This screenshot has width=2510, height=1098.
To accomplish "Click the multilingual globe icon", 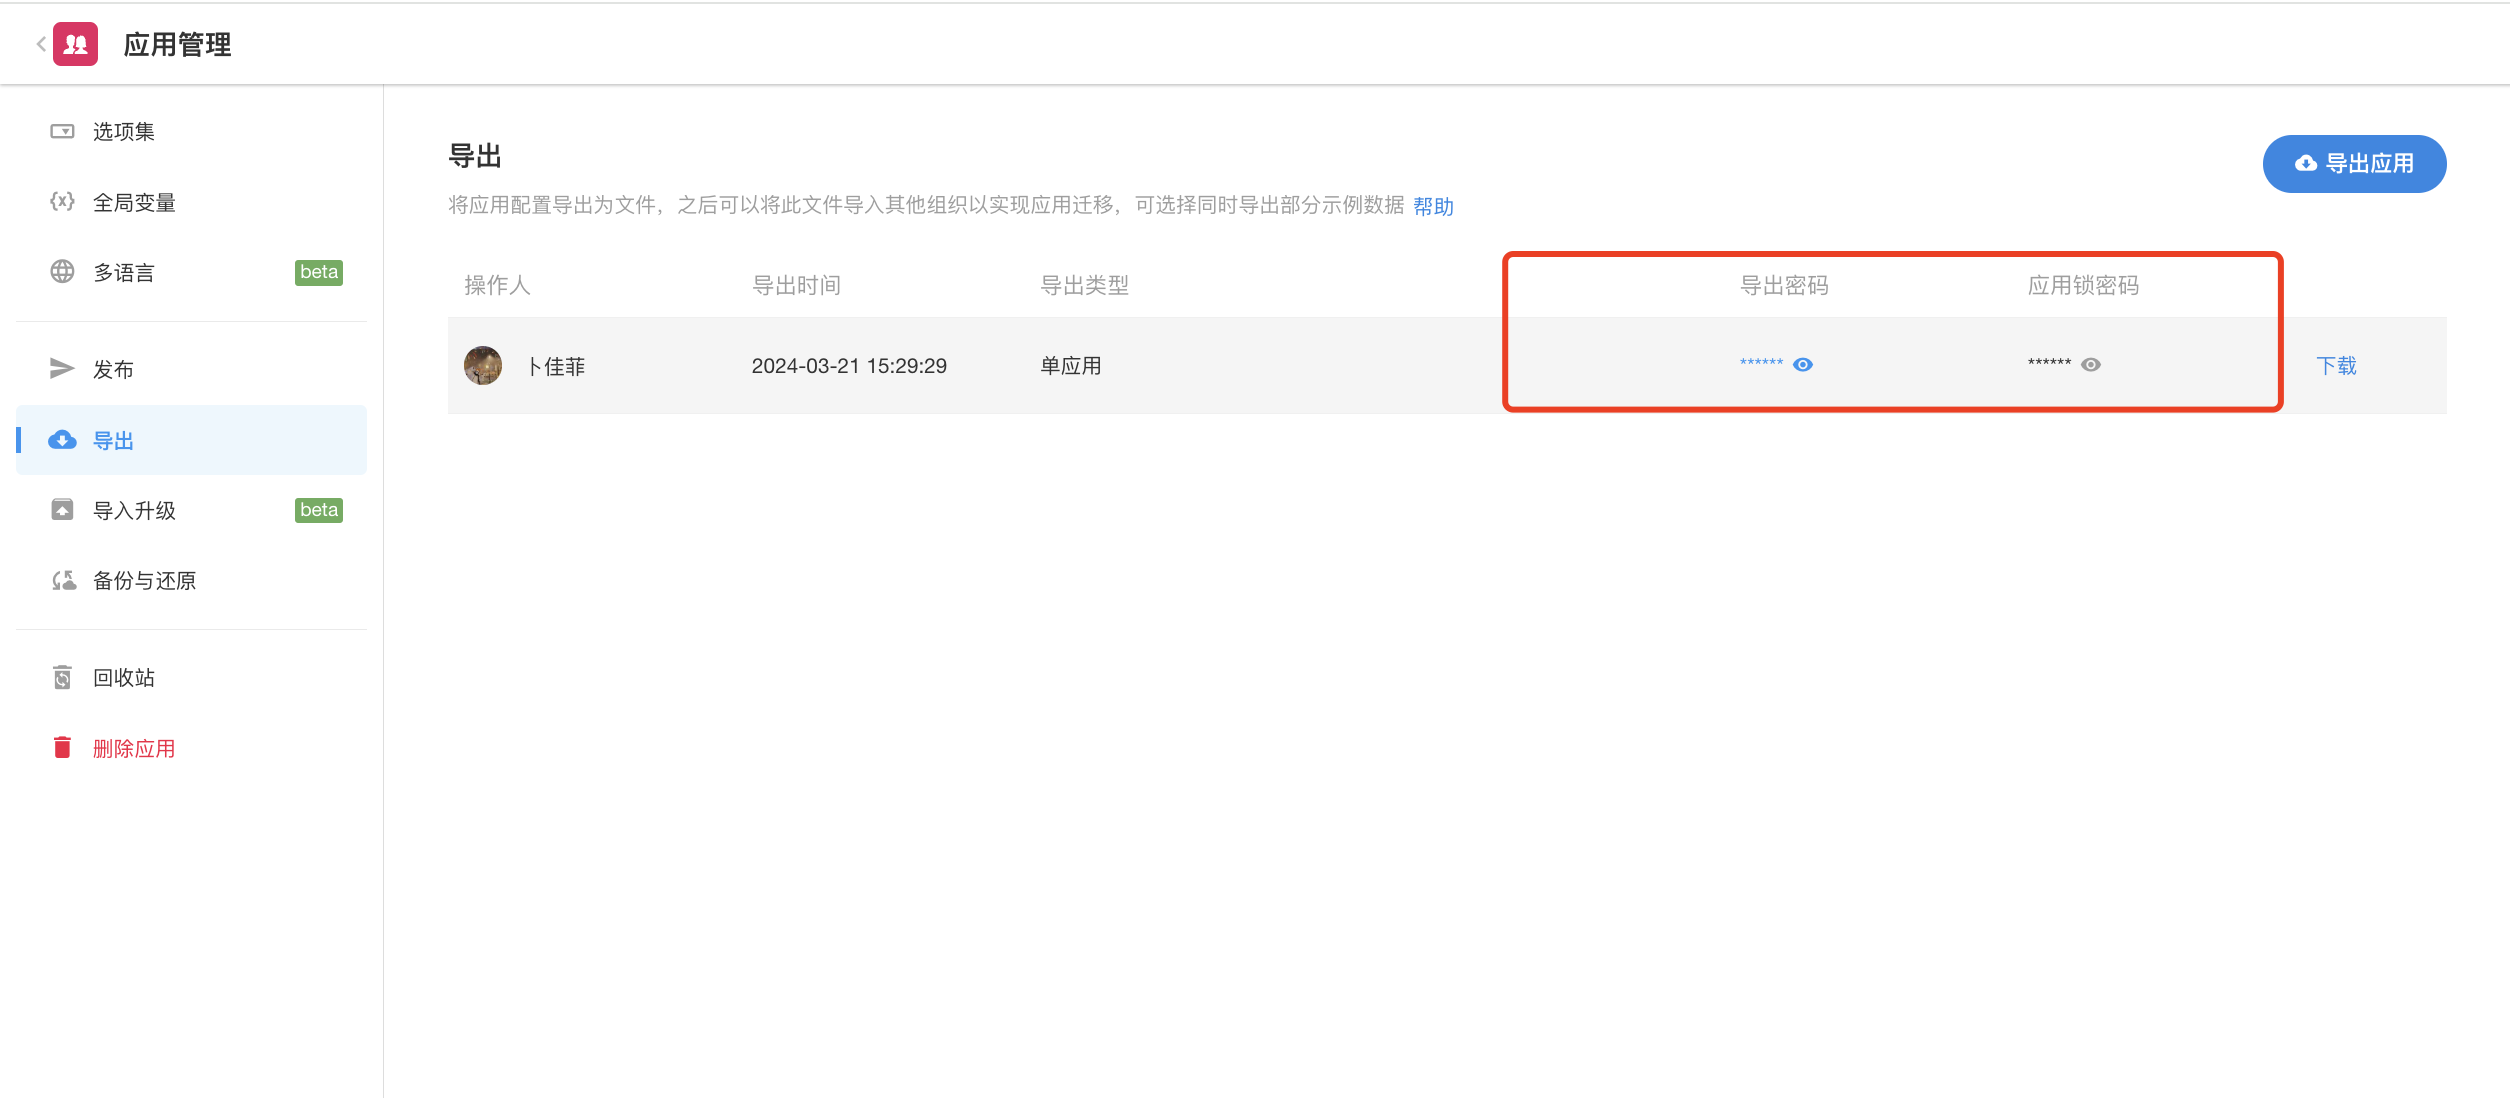I will pyautogui.click(x=62, y=272).
